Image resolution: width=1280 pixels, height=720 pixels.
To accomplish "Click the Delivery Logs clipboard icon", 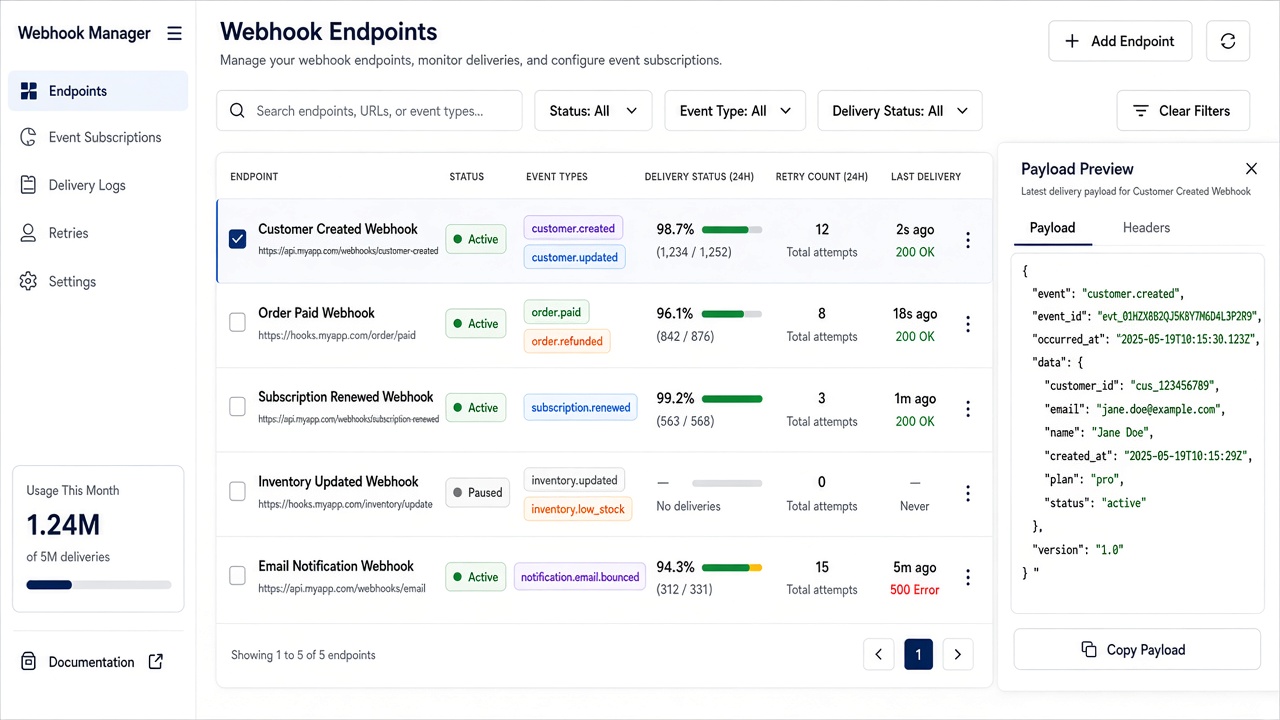I will (29, 185).
